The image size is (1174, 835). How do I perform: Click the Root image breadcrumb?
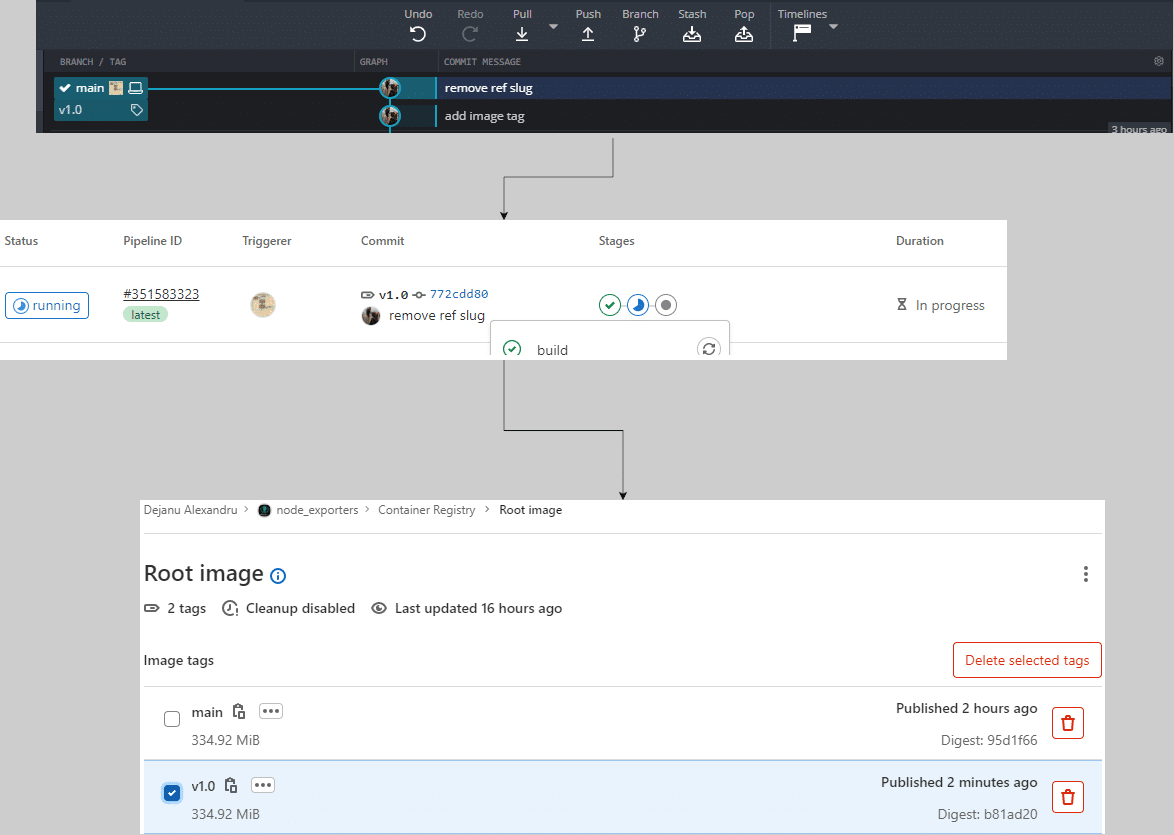pyautogui.click(x=531, y=510)
